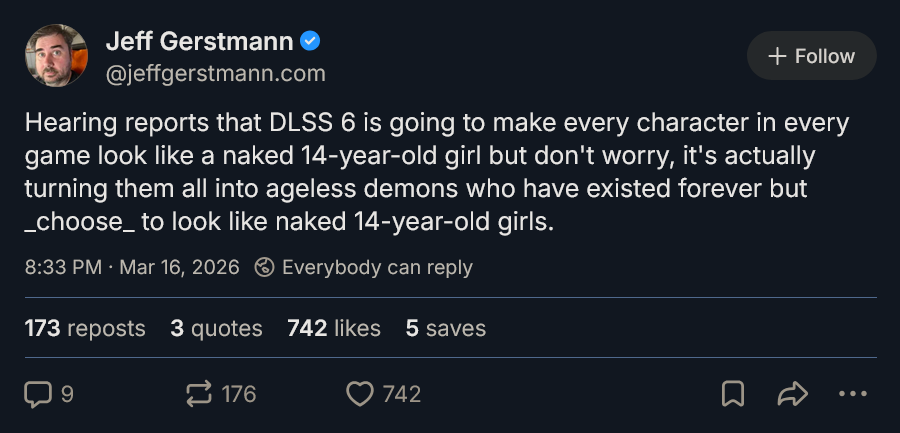Screen dimensions: 900x433
Task: Open the three-dot more options menu
Action: (852, 394)
